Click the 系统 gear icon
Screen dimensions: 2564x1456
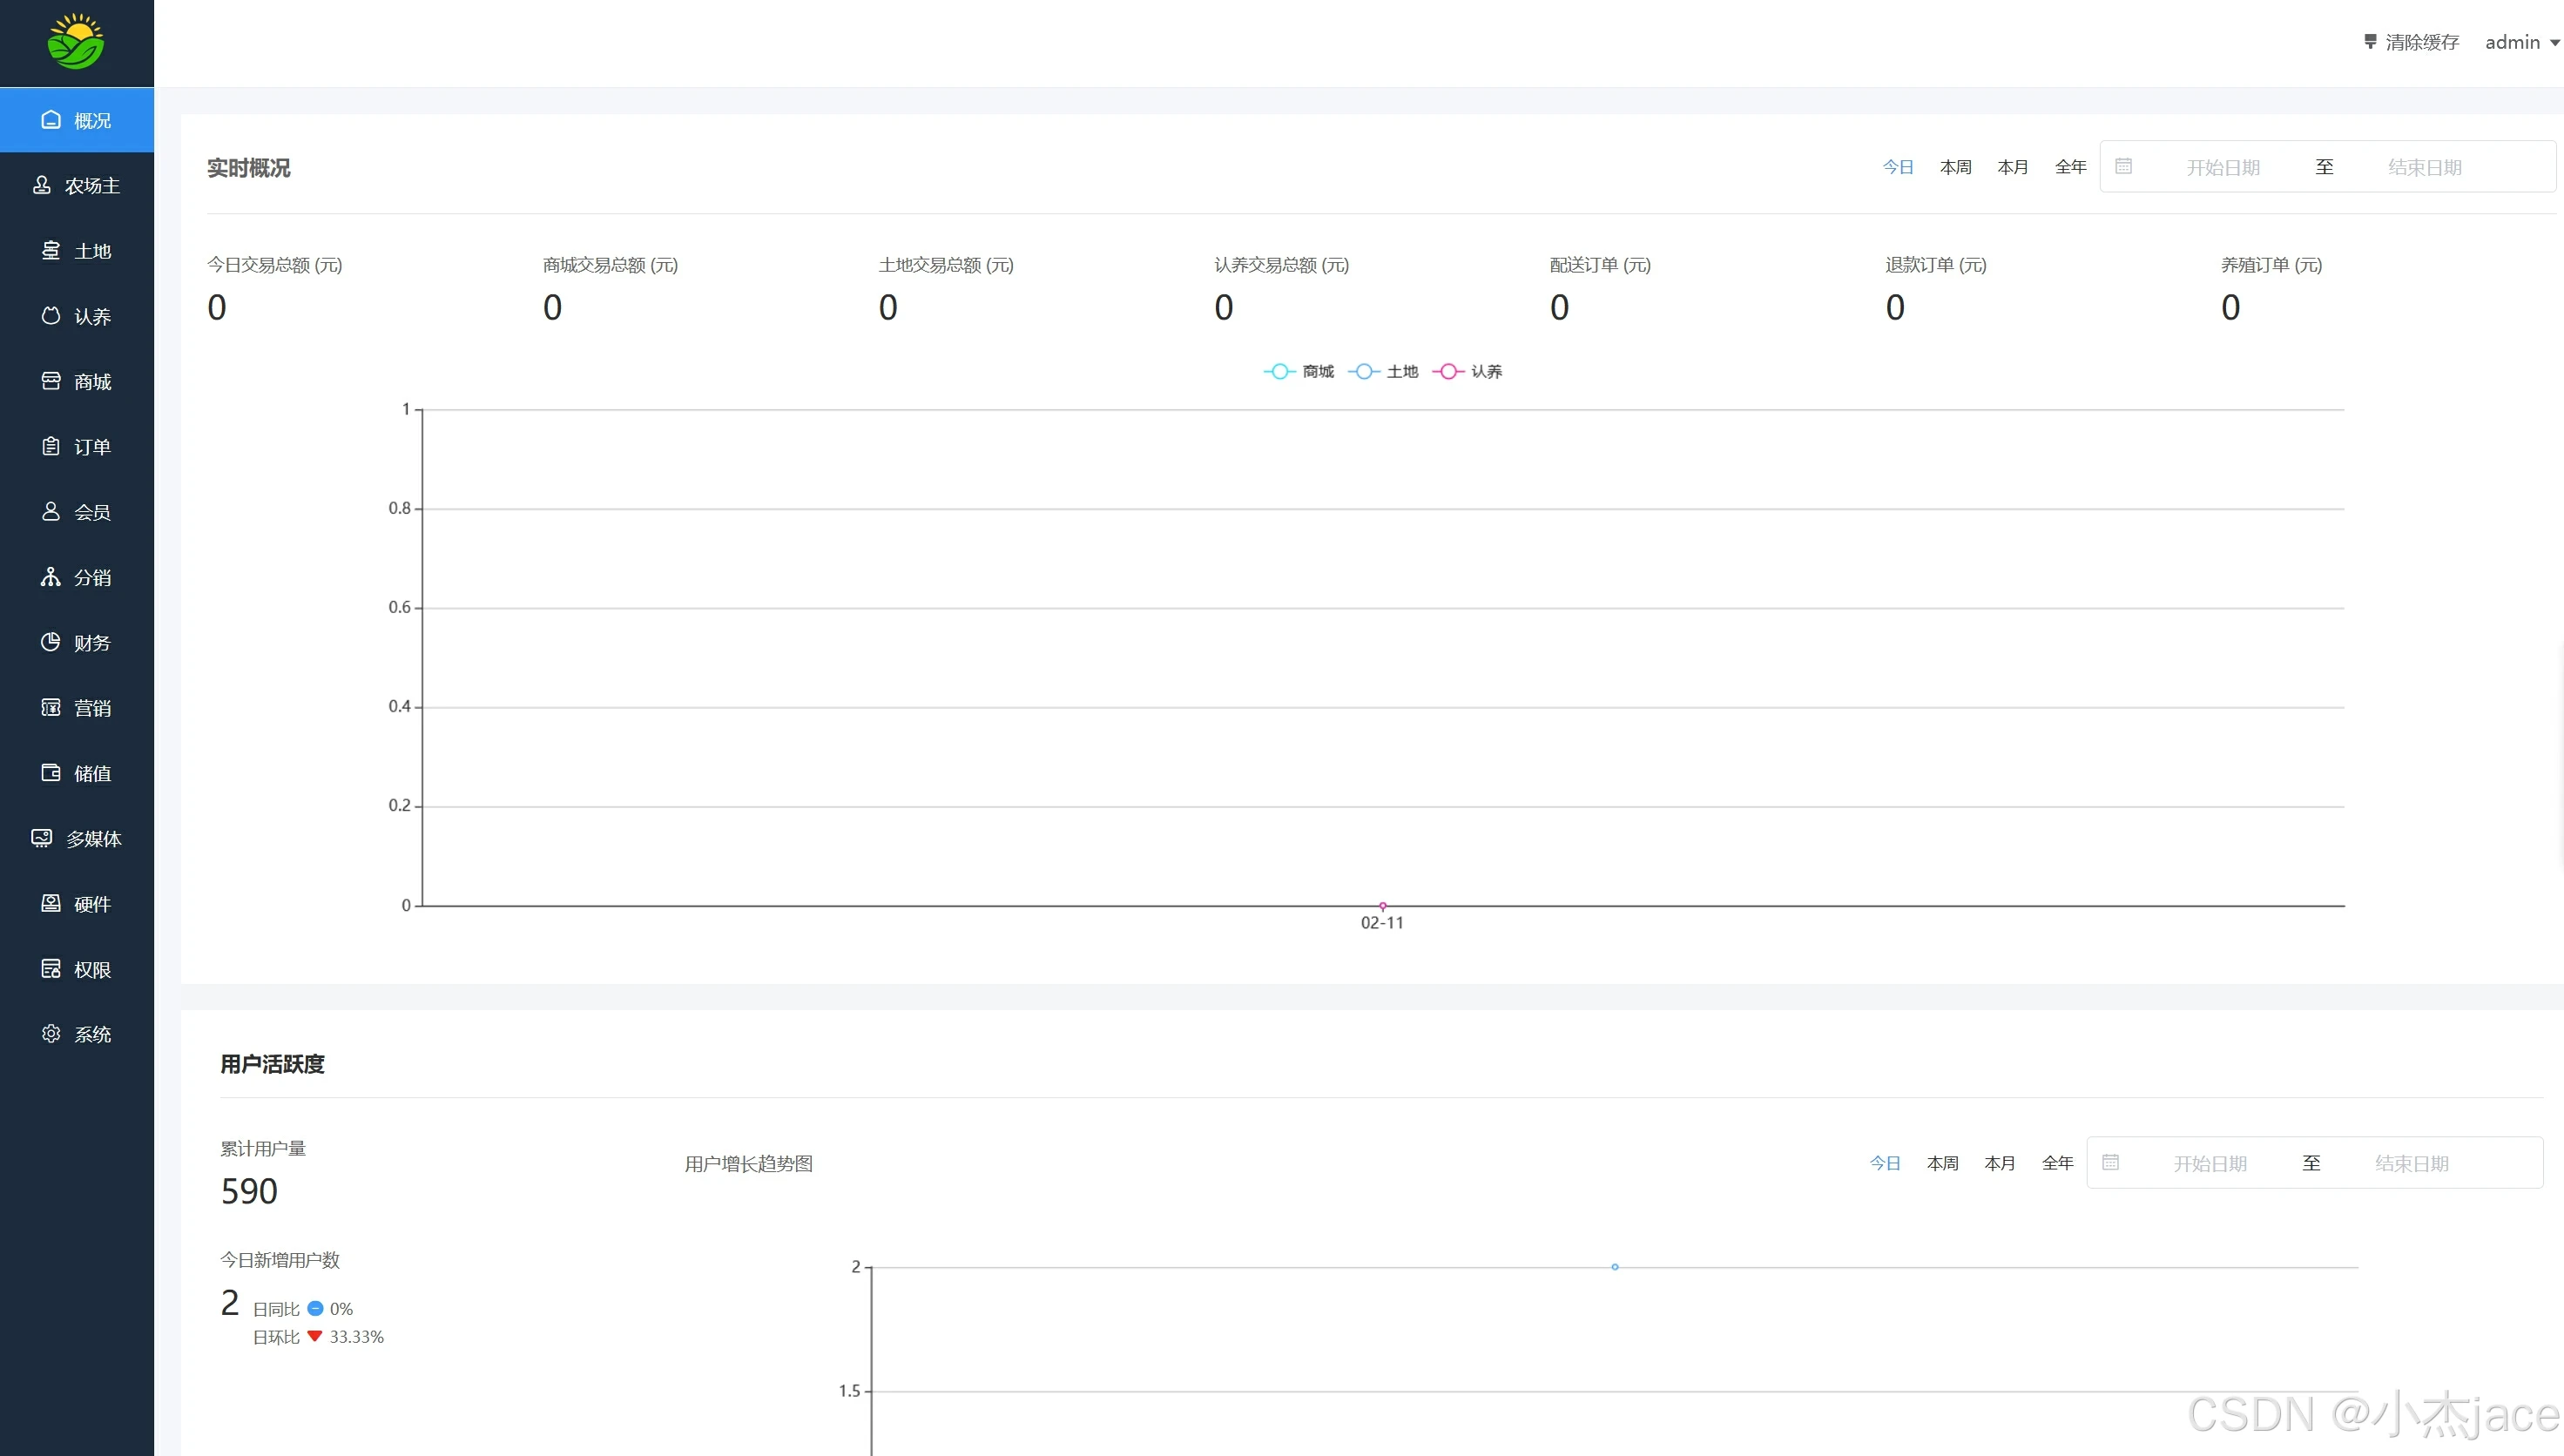(51, 1034)
